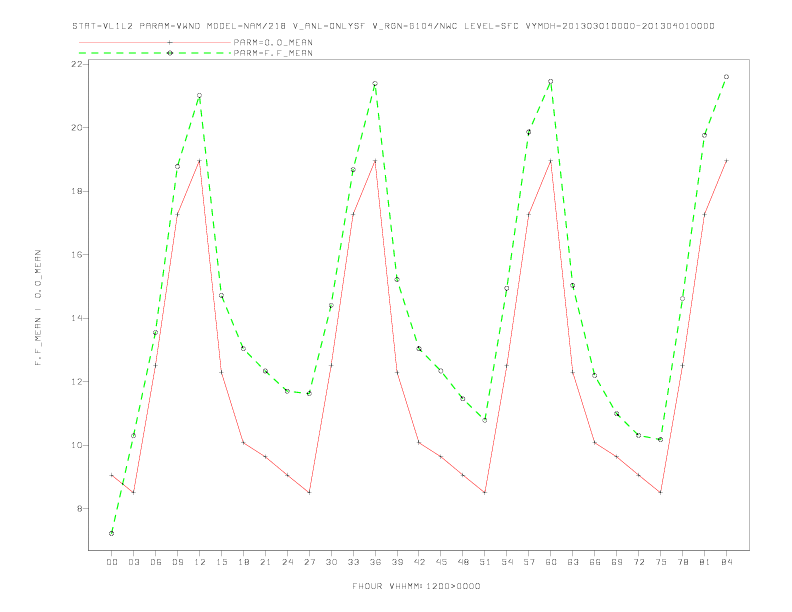
Task: Click the x-axis tick label 60
Action: pyautogui.click(x=551, y=562)
